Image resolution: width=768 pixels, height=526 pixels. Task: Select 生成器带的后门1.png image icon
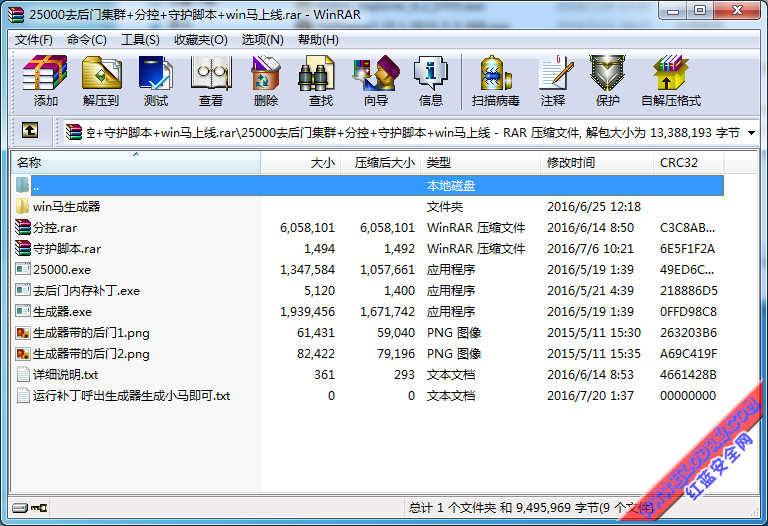(23, 333)
